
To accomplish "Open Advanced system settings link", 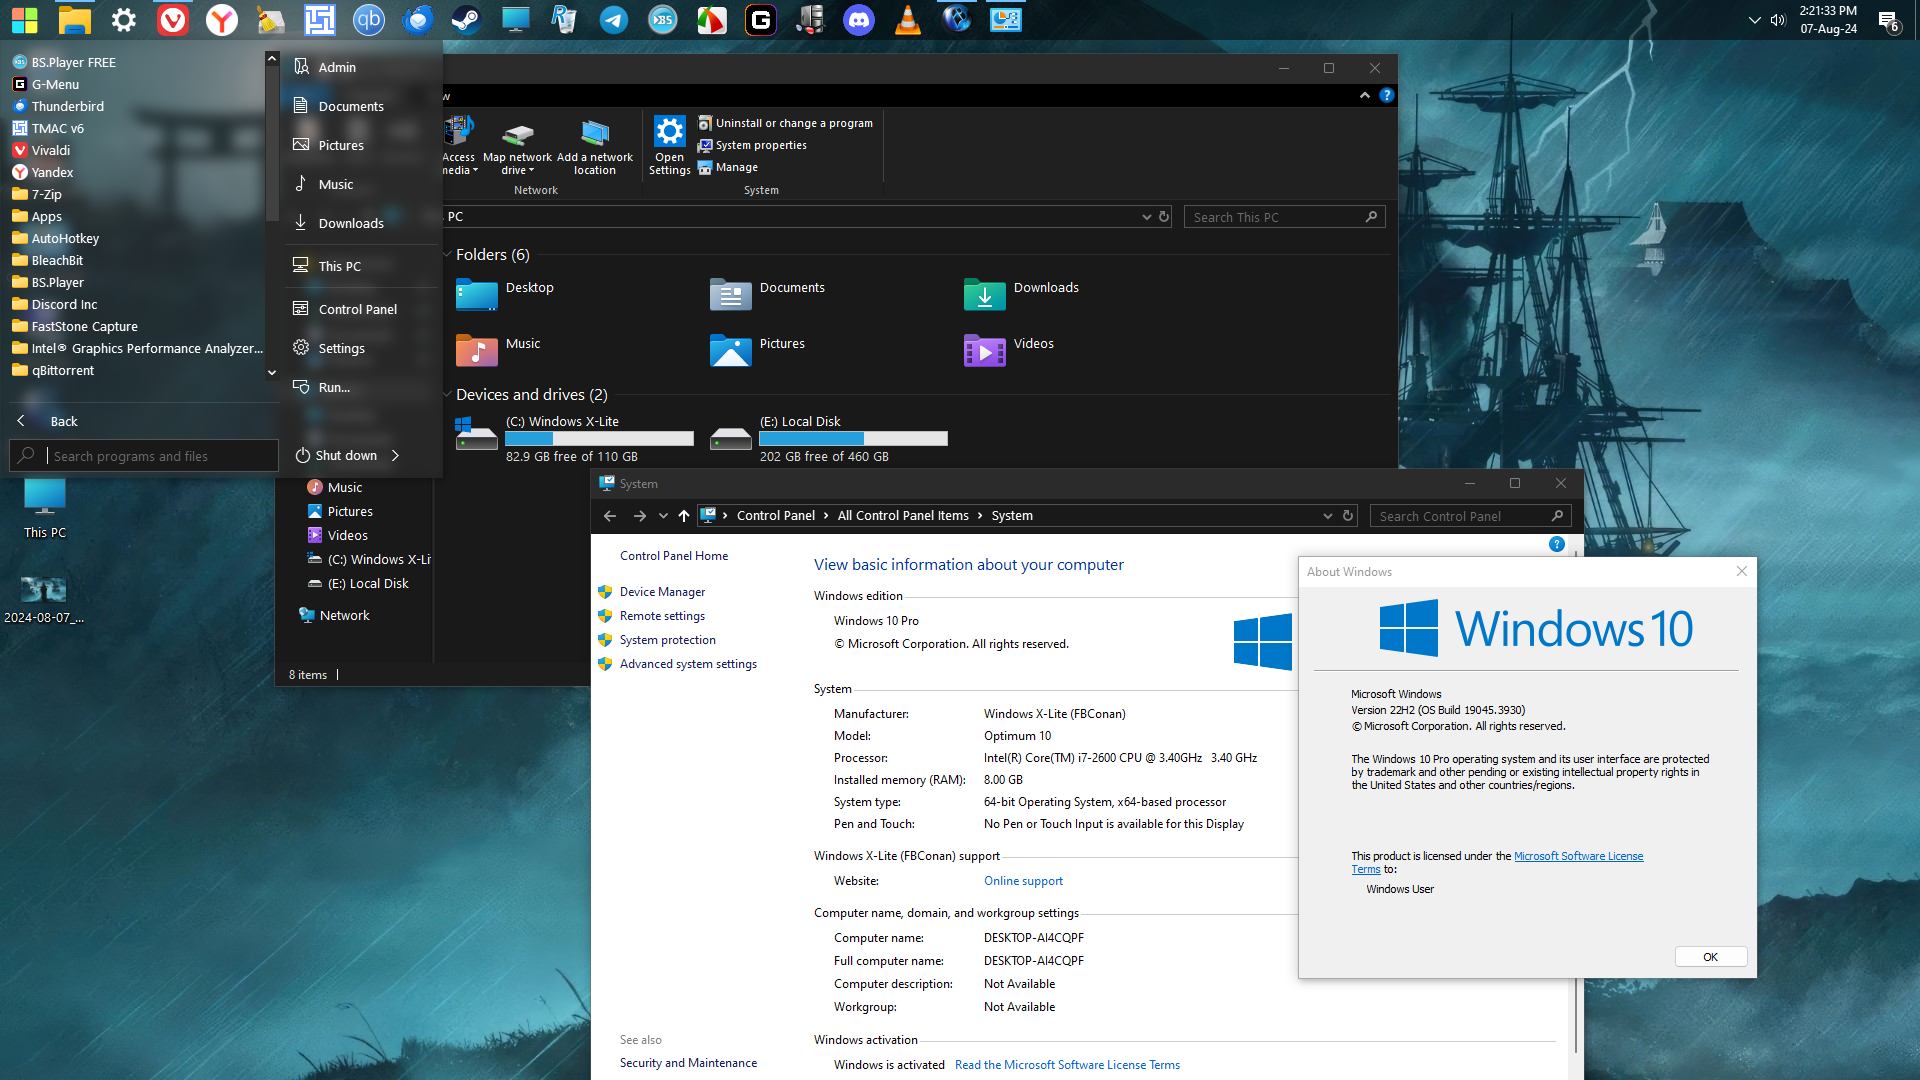I will pos(688,664).
